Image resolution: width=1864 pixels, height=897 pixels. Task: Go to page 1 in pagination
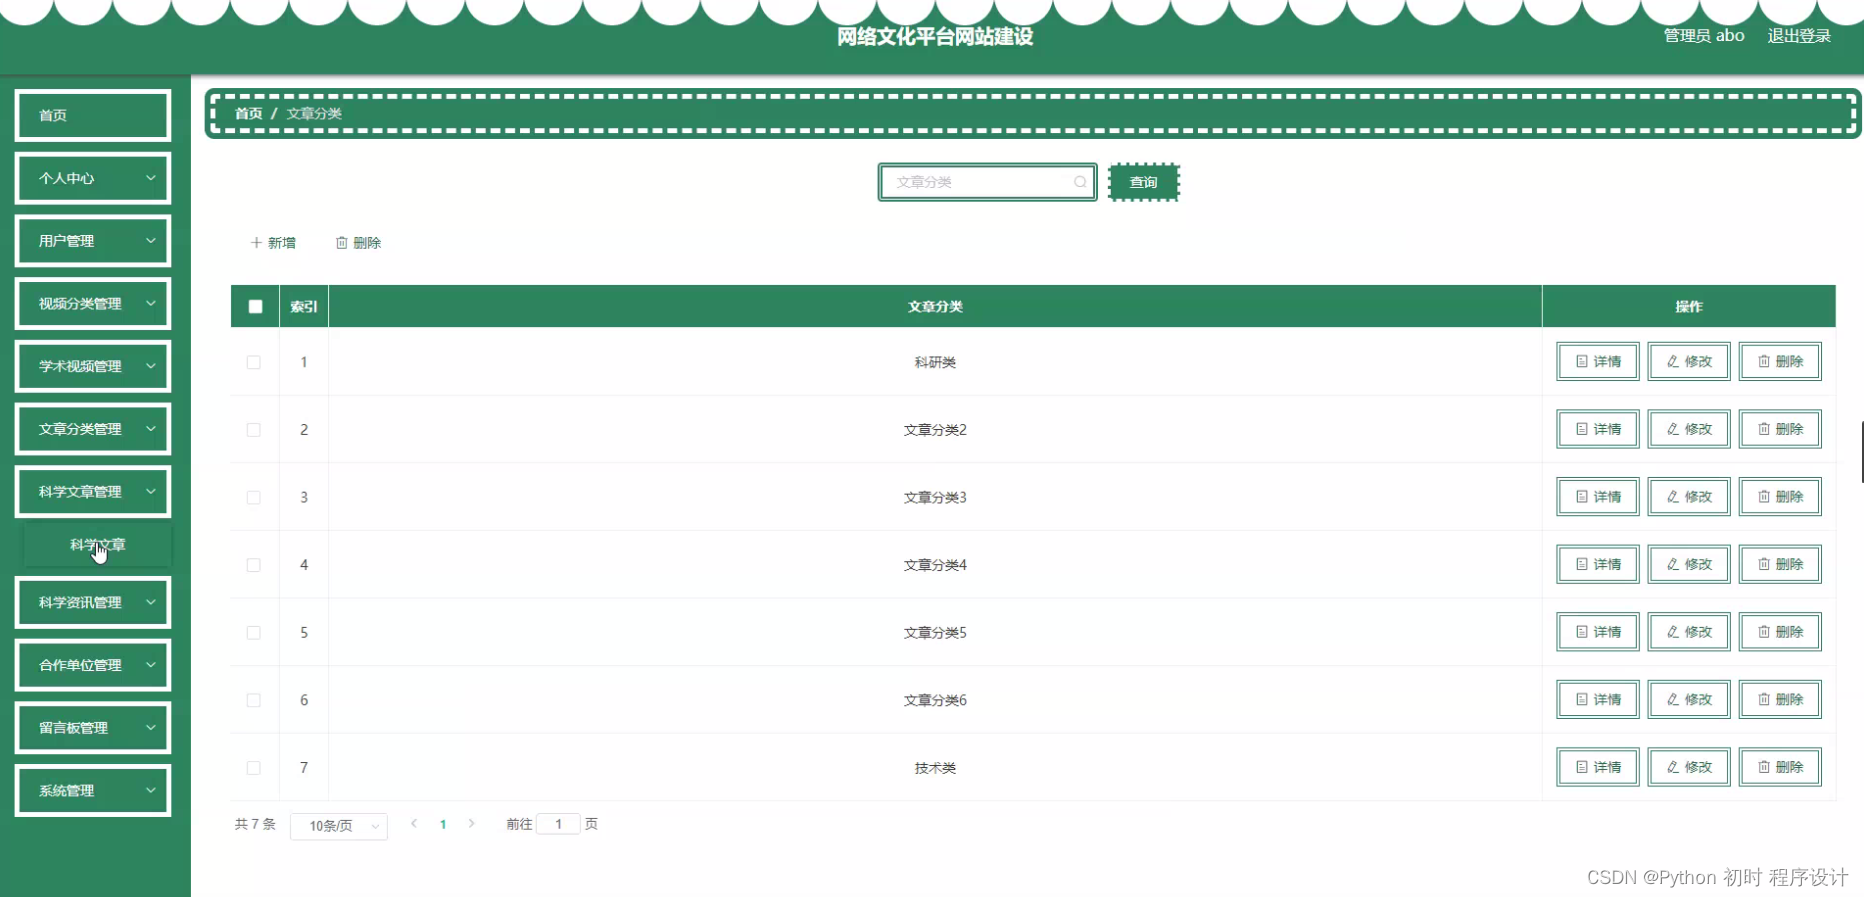coord(443,825)
